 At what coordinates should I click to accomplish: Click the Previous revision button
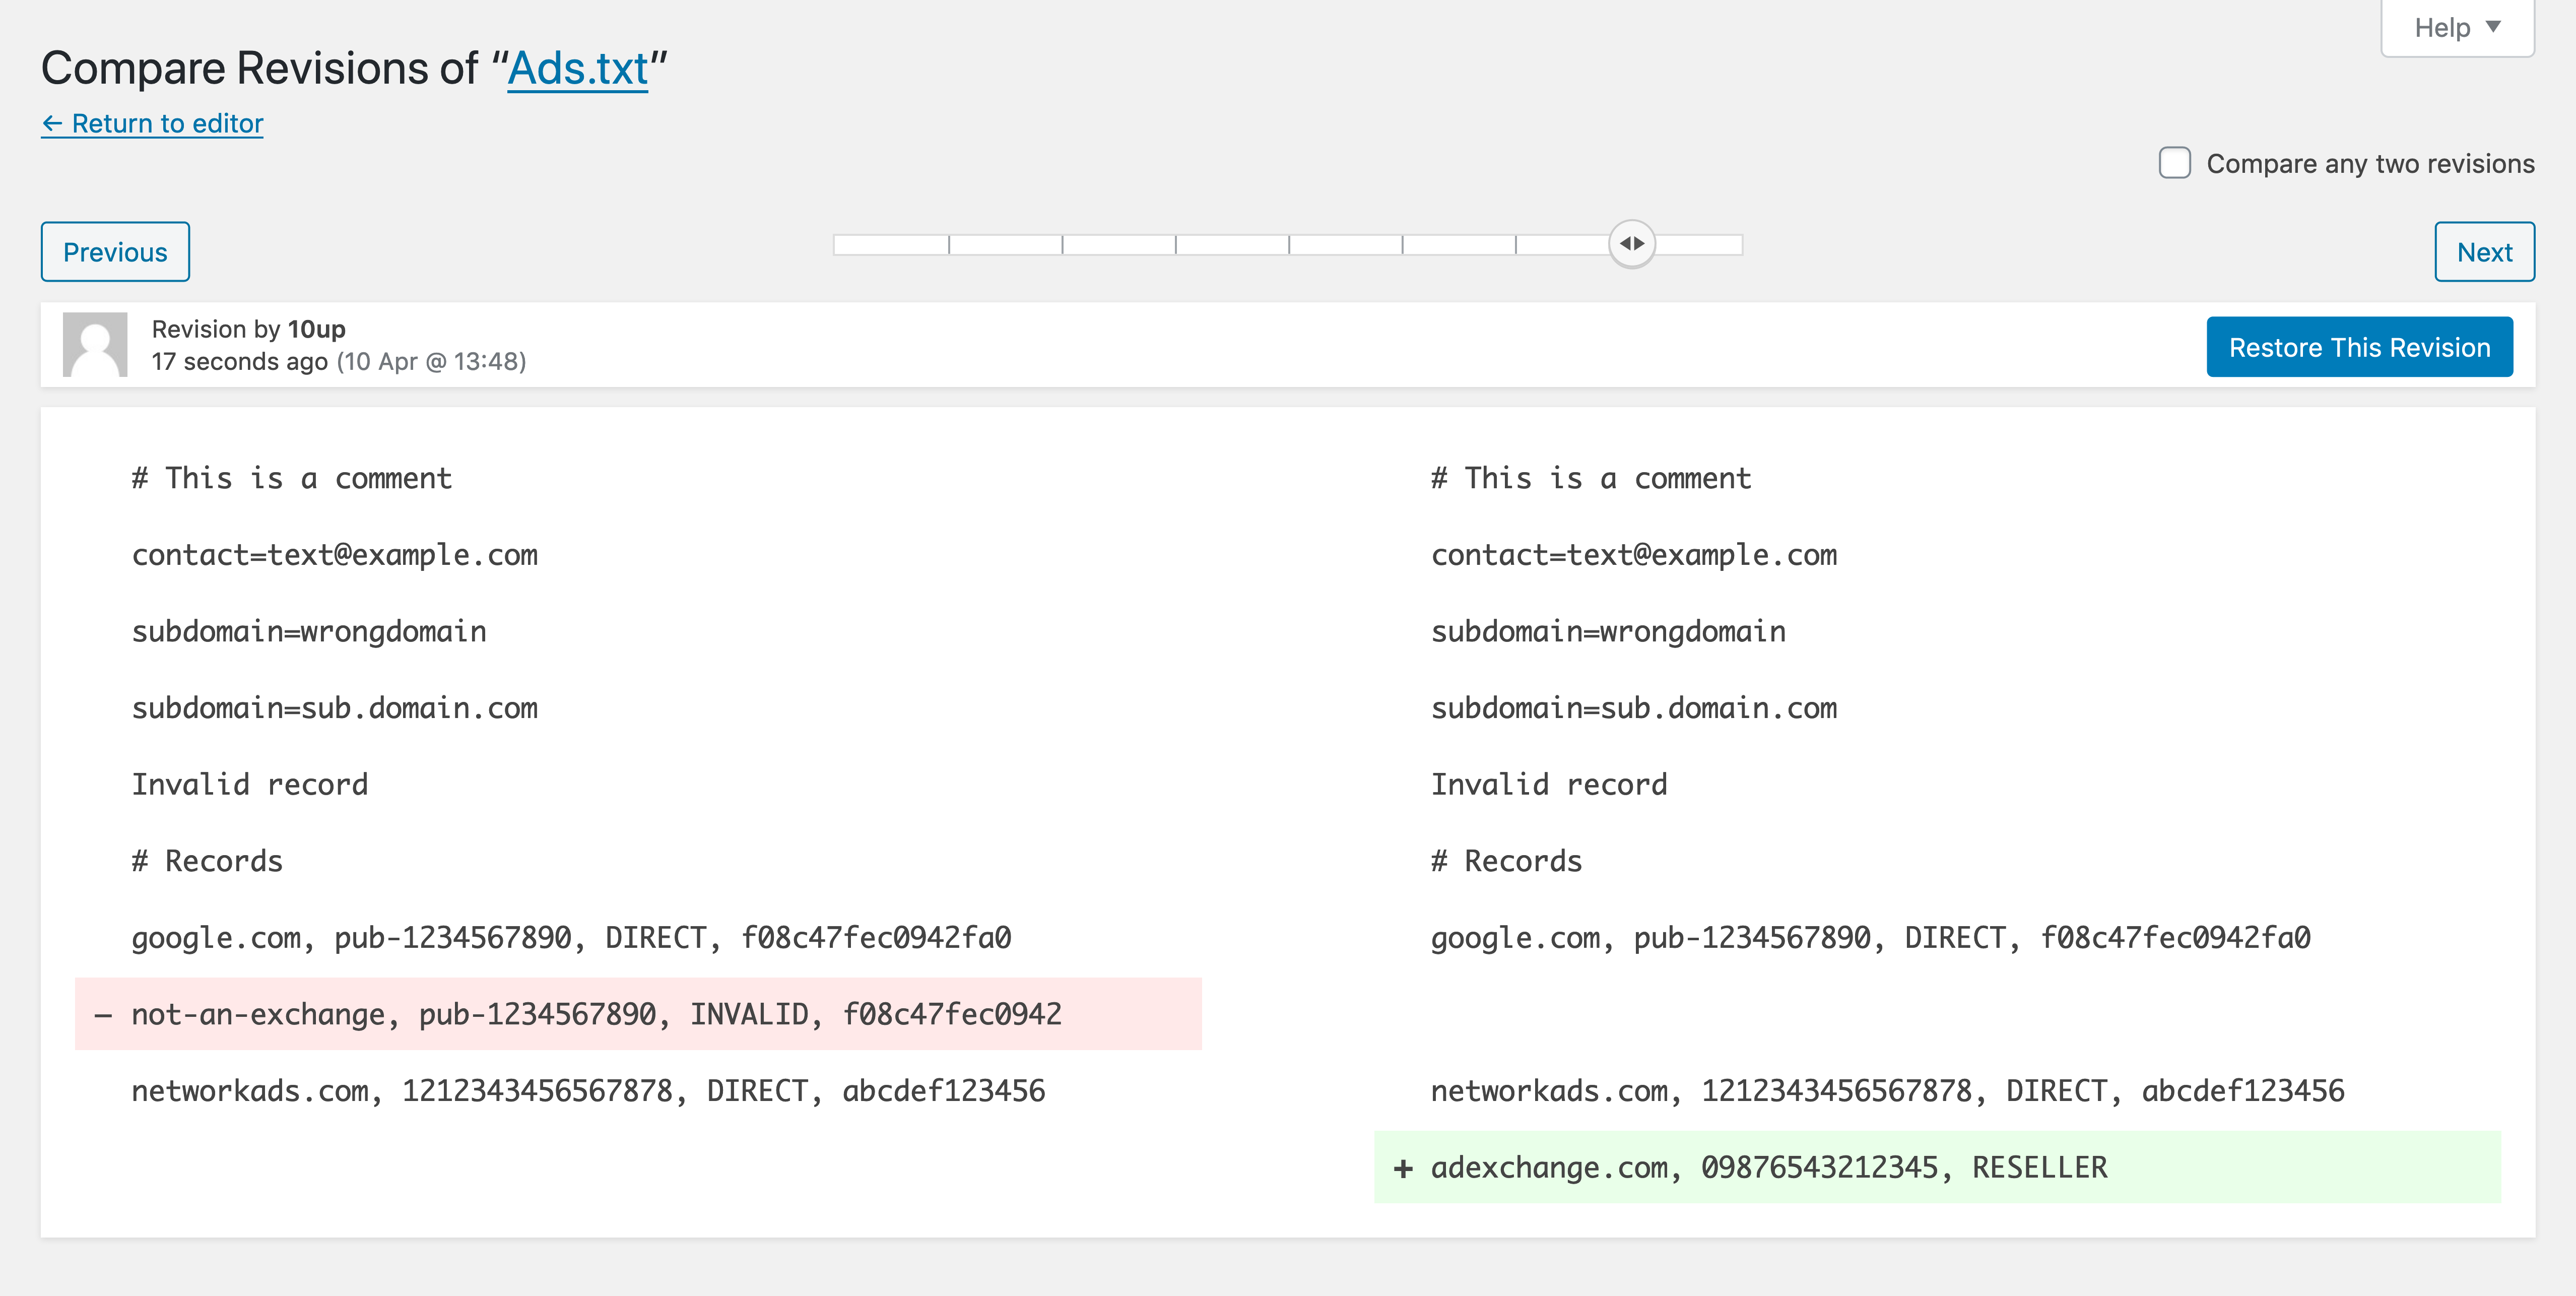[115, 252]
